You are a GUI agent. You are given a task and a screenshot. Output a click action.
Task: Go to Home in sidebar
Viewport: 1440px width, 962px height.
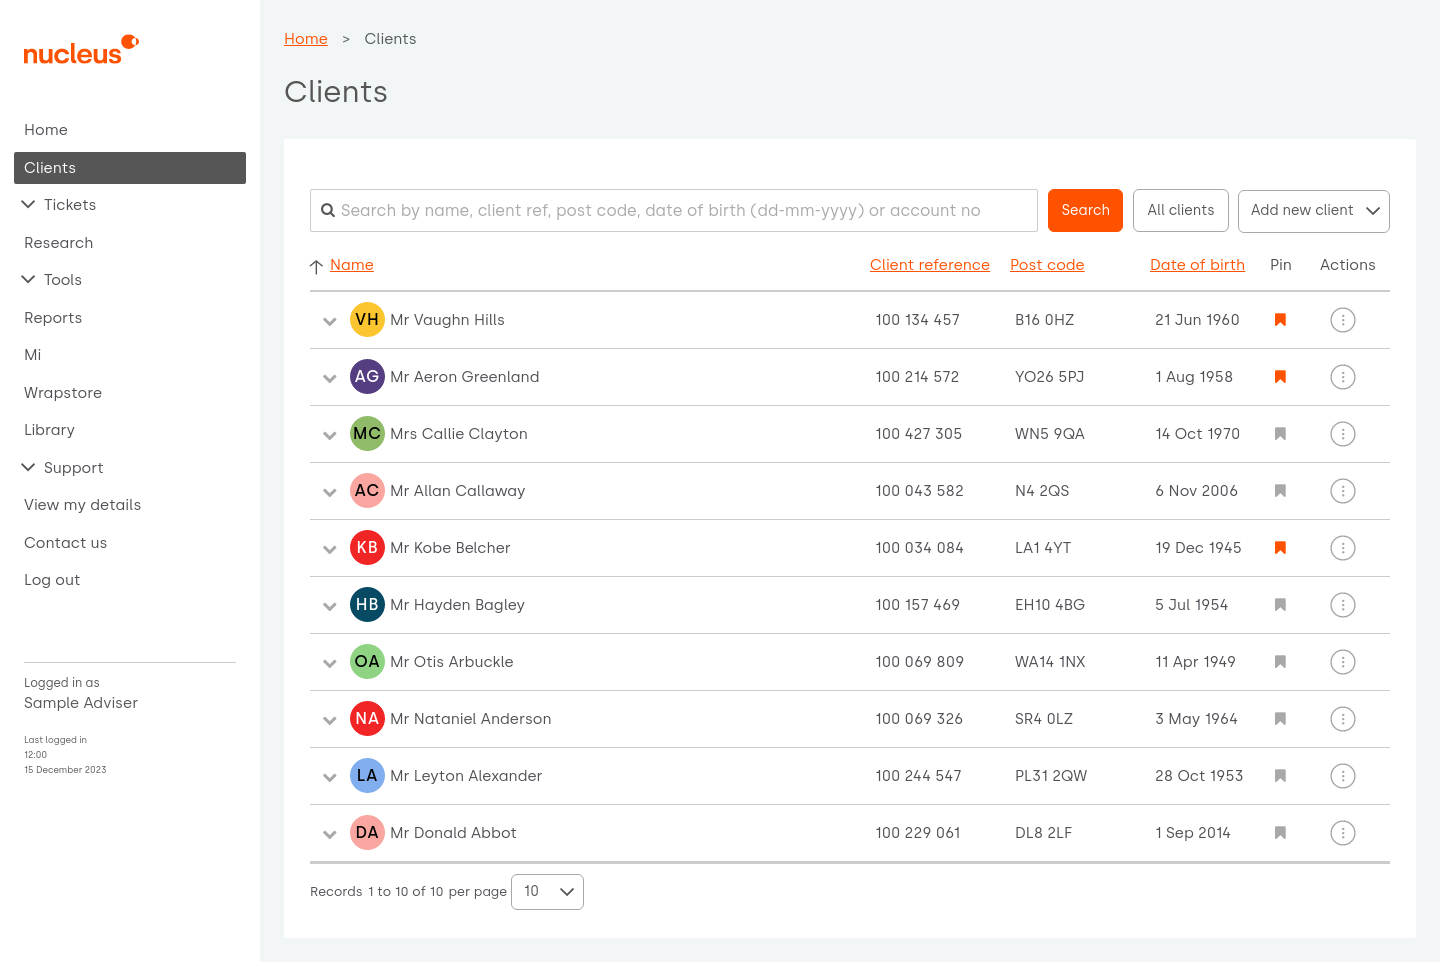coord(46,130)
